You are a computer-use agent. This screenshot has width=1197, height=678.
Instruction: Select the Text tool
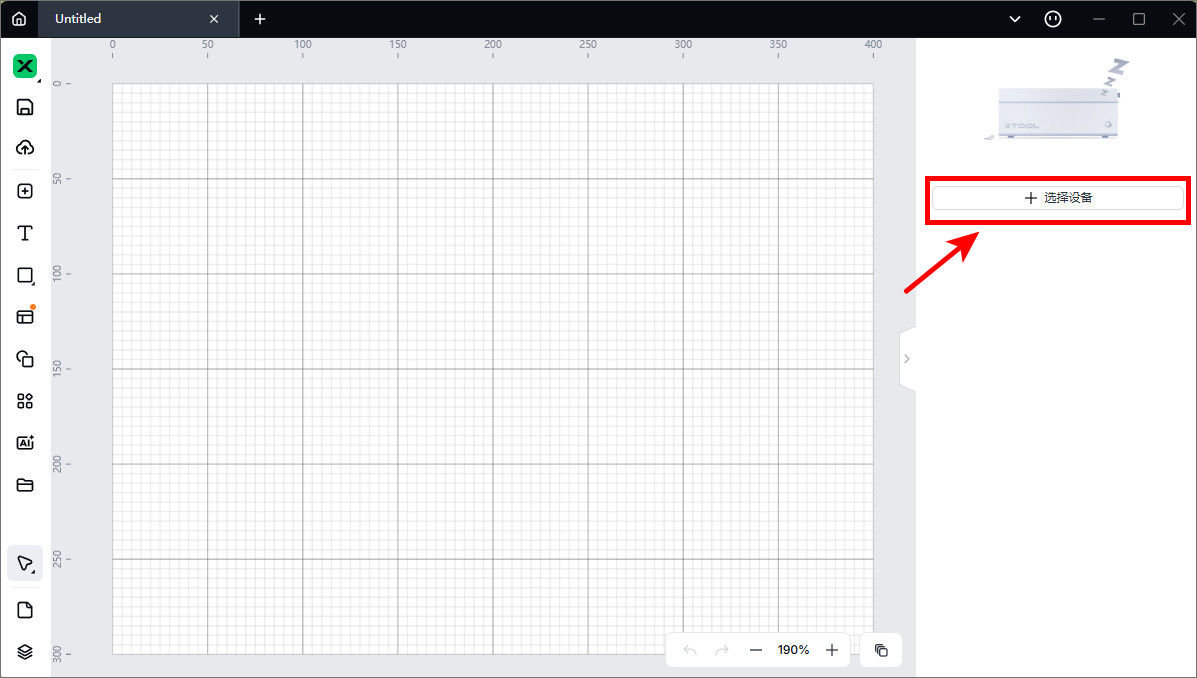pyautogui.click(x=25, y=233)
